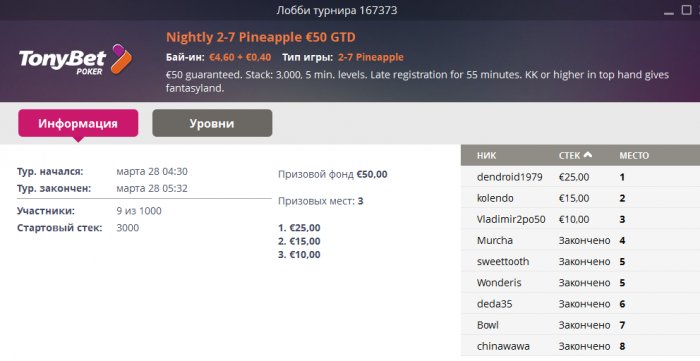Image resolution: width=700 pixels, height=361 pixels.
Task: Minimize the tournament lobby window
Action: click(668, 11)
